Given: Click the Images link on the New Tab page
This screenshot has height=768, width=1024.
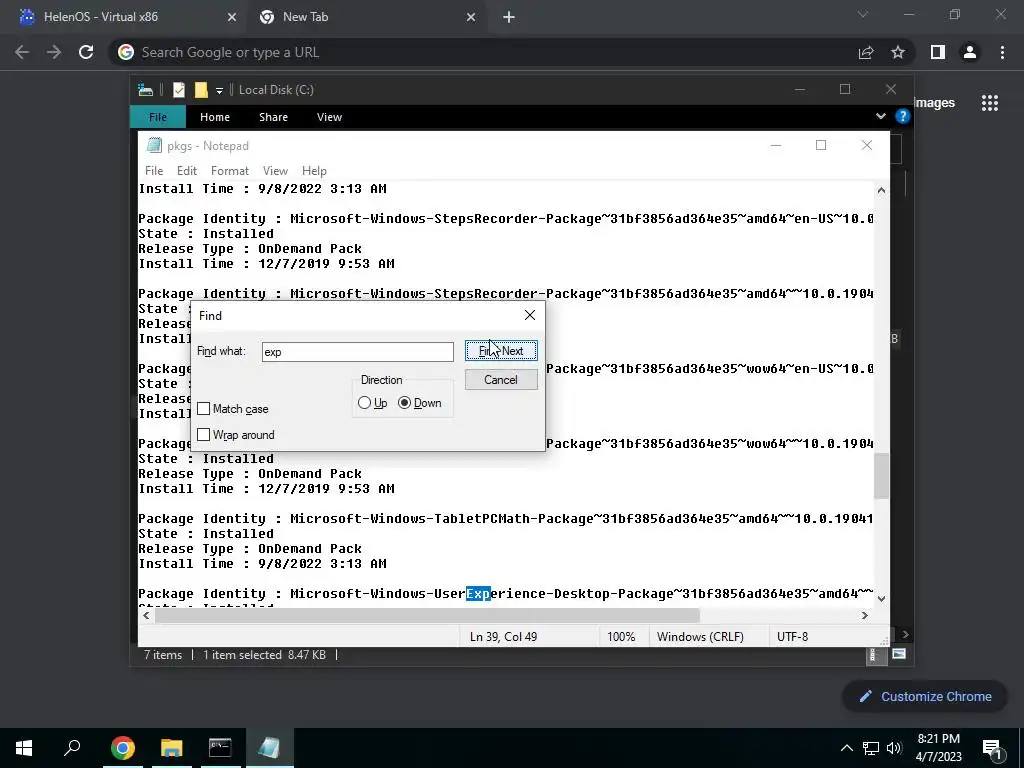Looking at the screenshot, I should tap(935, 103).
